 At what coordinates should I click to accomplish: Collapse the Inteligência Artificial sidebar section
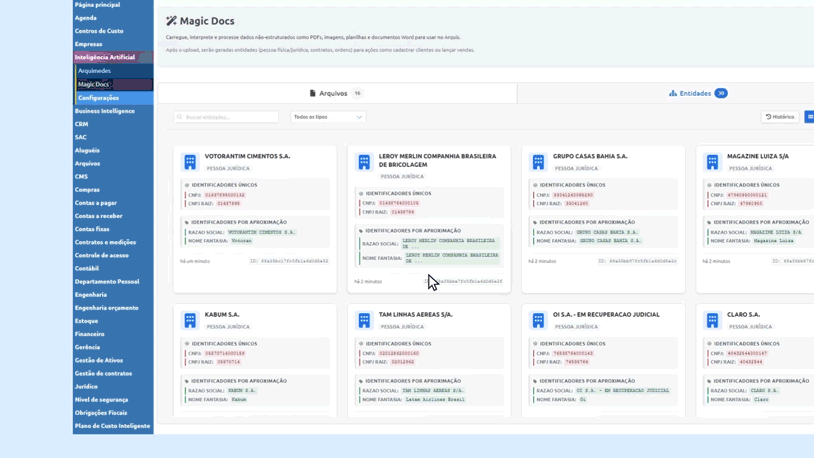pos(105,57)
